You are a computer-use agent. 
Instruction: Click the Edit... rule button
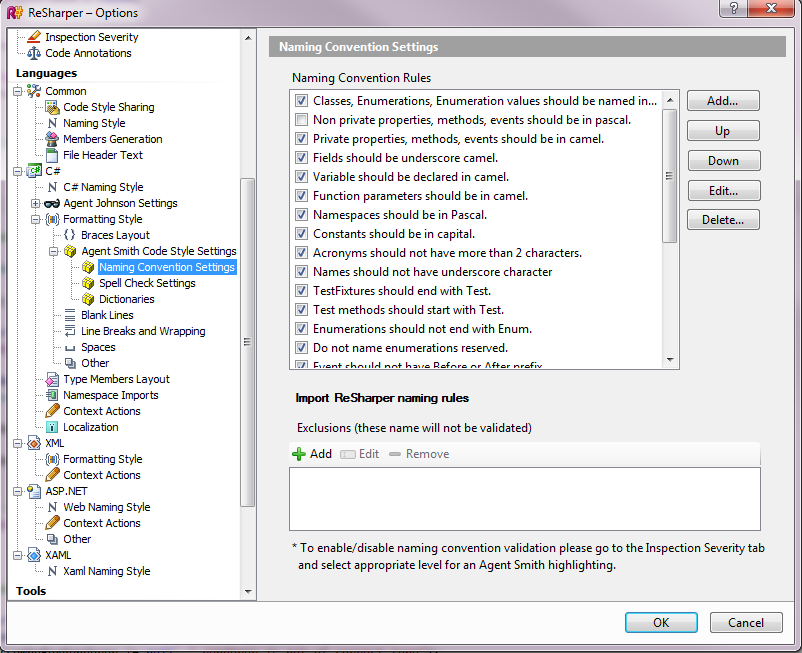[723, 191]
